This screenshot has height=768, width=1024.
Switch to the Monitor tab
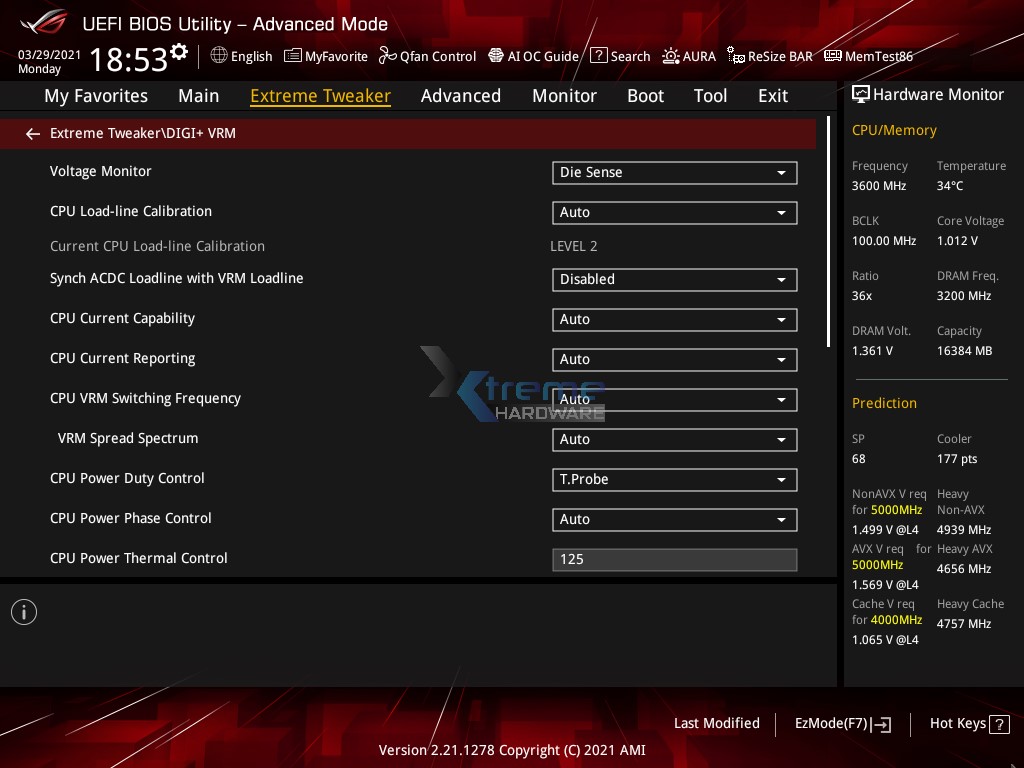(564, 95)
